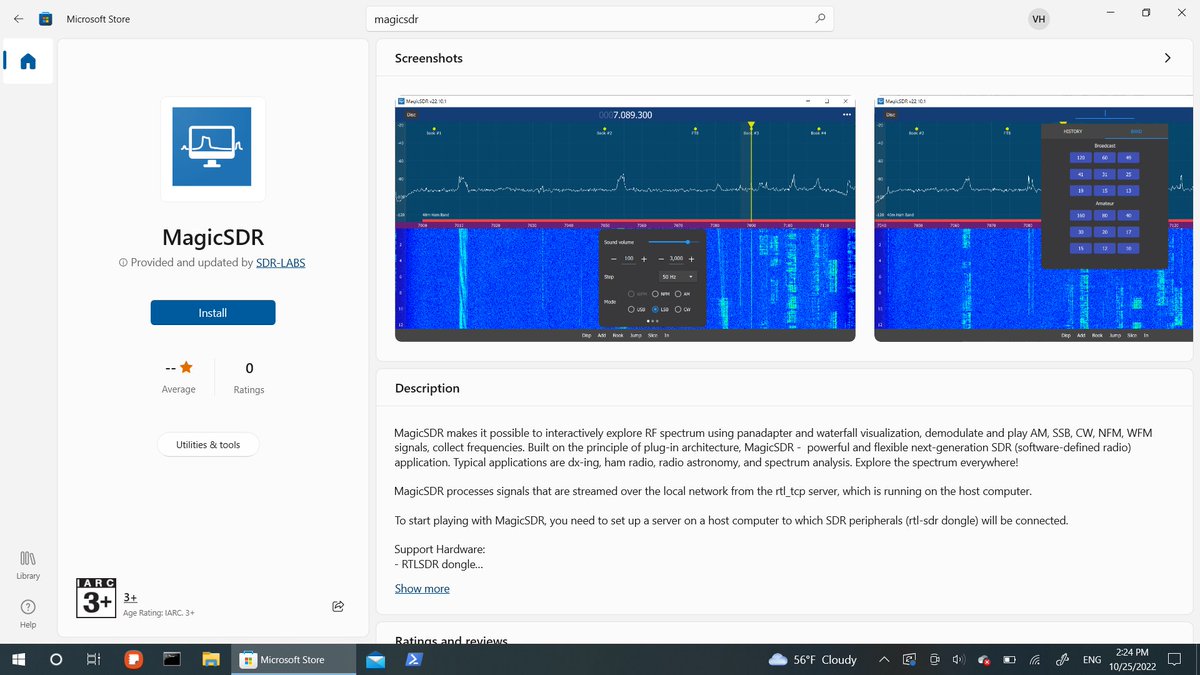This screenshot has width=1200, height=675.
Task: Open the terminal app in taskbar
Action: tap(172, 660)
